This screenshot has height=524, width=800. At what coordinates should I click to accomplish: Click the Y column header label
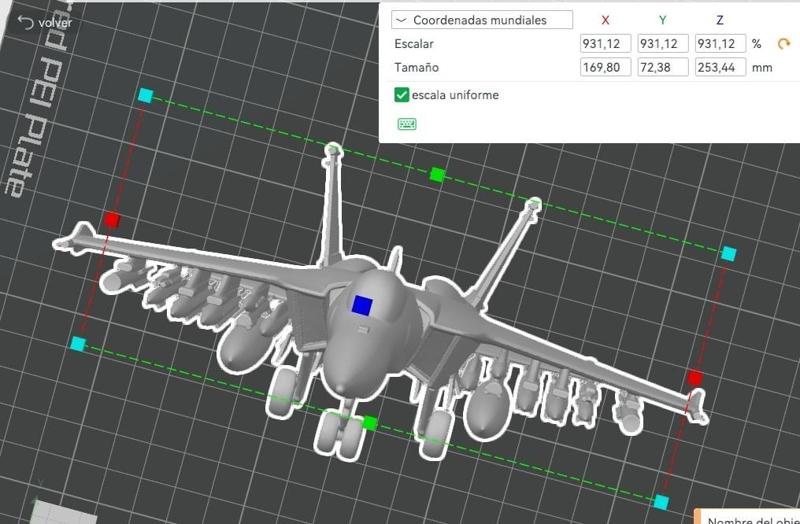click(662, 20)
